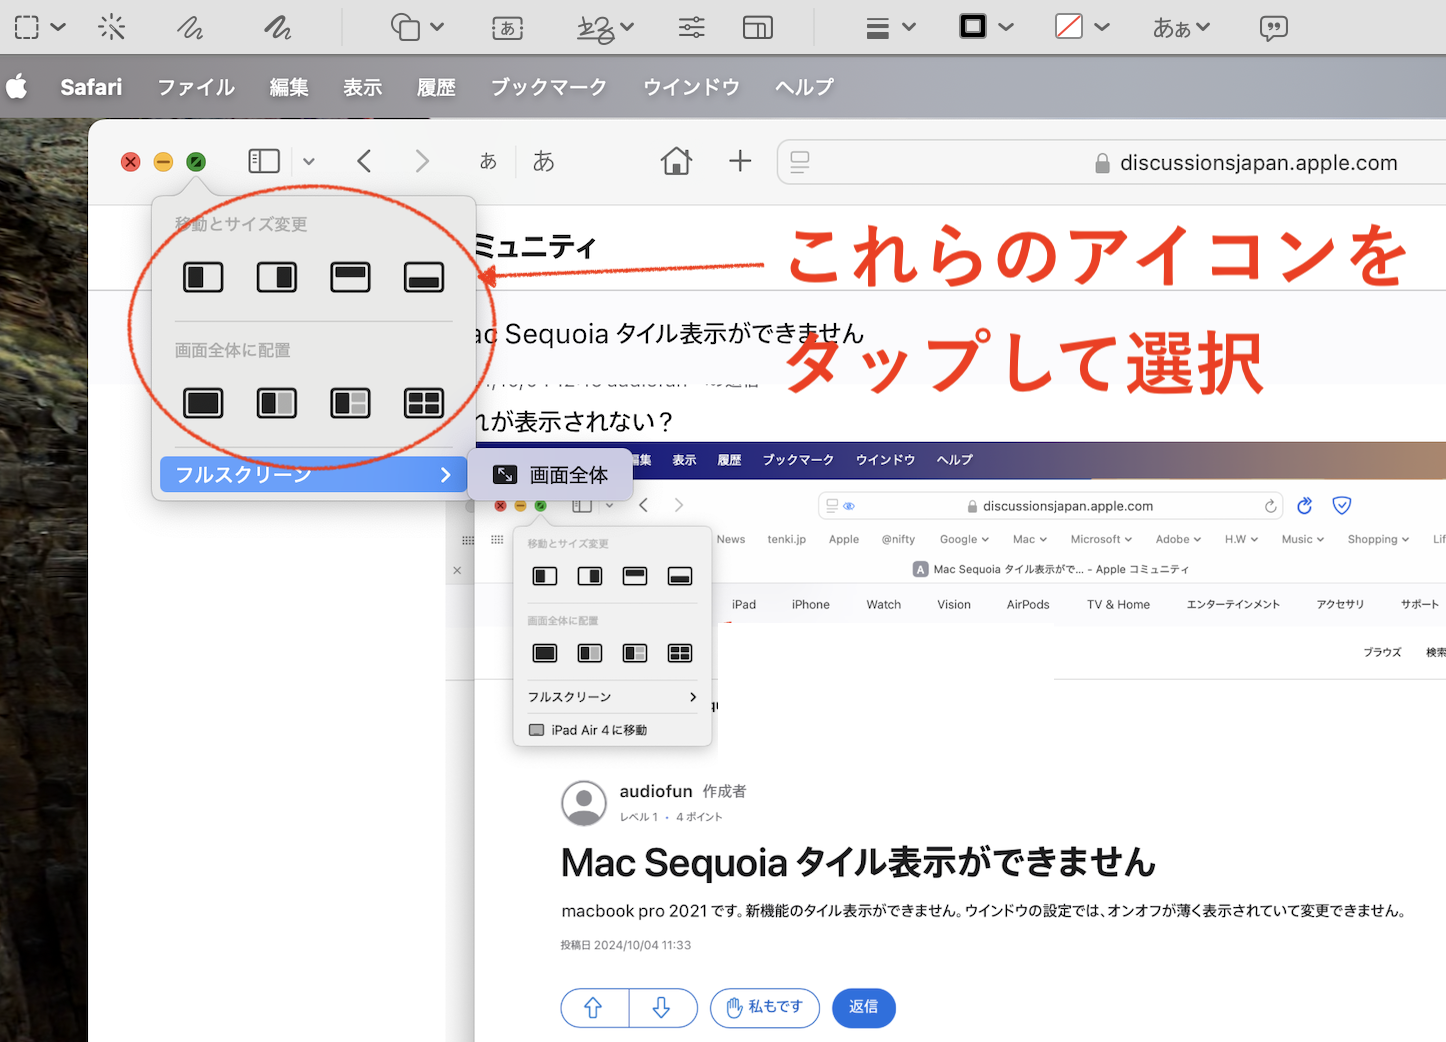
Task: Click the 私もです button
Action: [765, 1008]
